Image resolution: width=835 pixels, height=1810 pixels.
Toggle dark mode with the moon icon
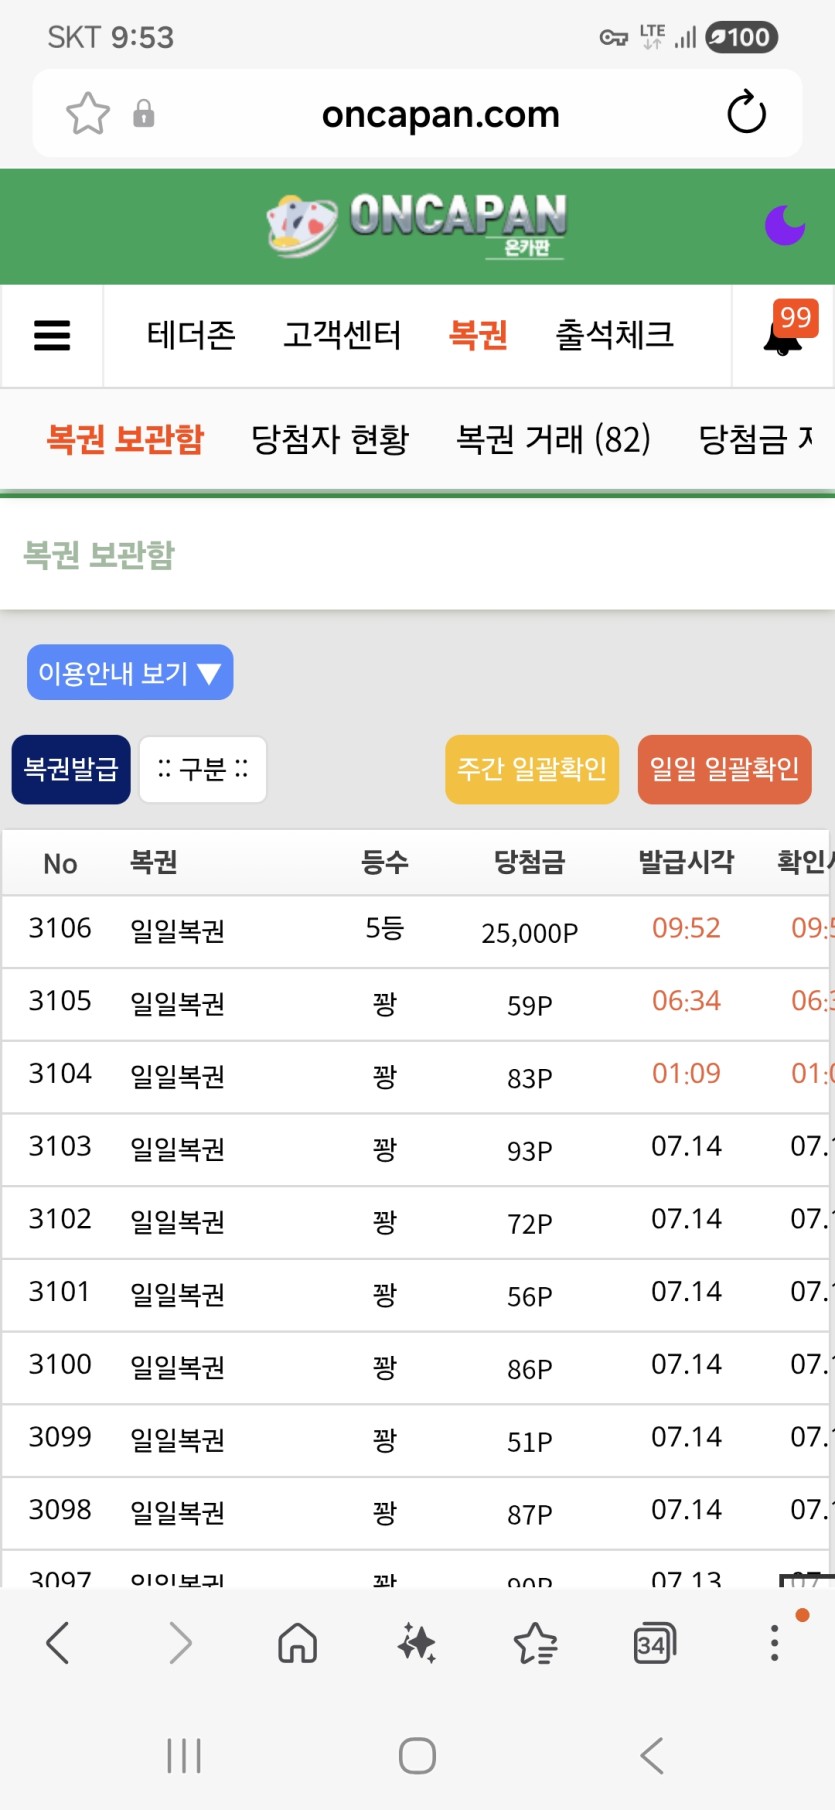coord(785,225)
